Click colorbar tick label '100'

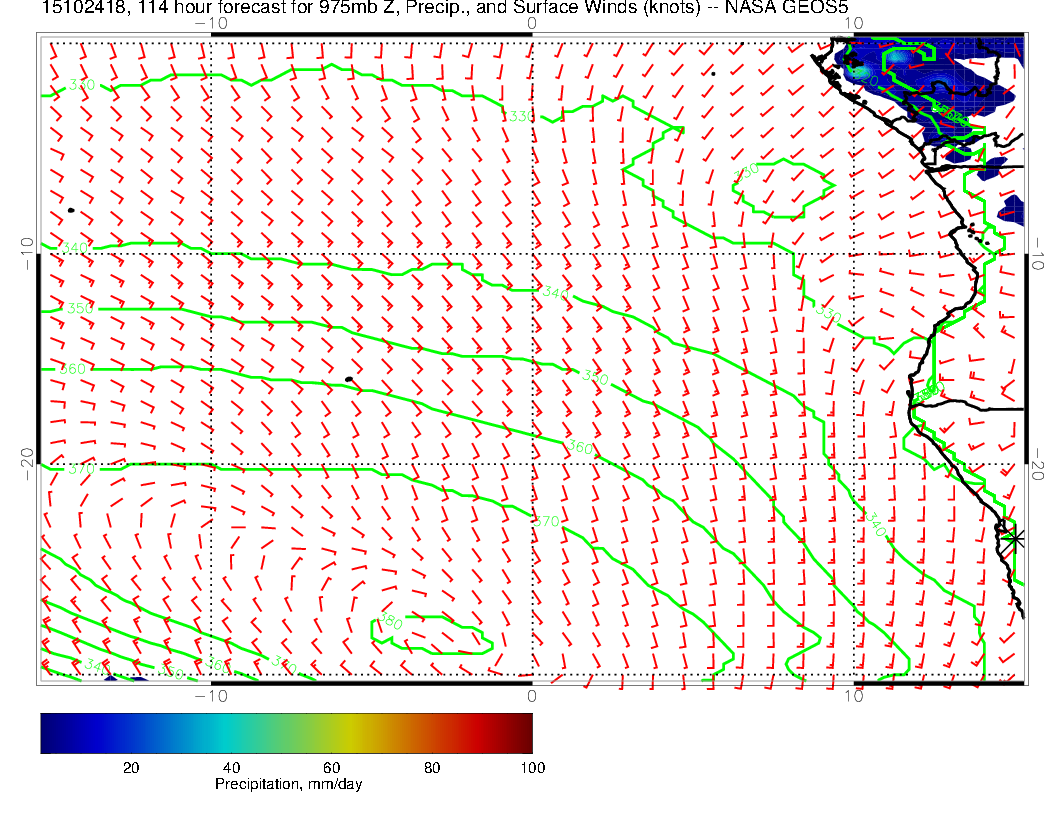click(x=533, y=768)
